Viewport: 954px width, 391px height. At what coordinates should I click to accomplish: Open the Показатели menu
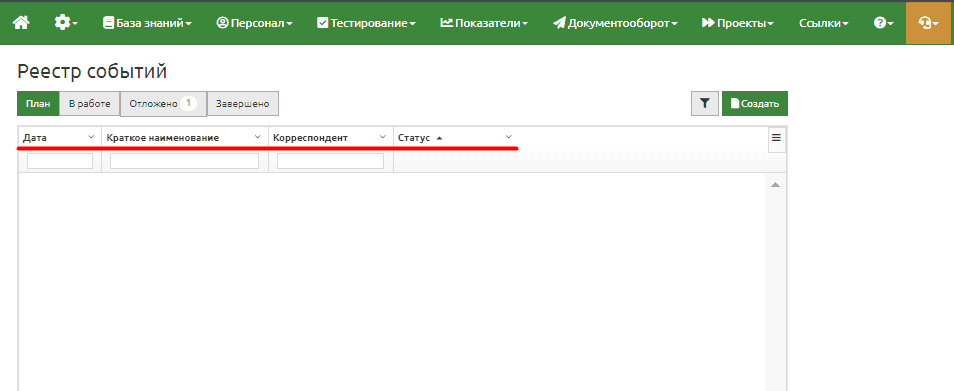(x=484, y=23)
